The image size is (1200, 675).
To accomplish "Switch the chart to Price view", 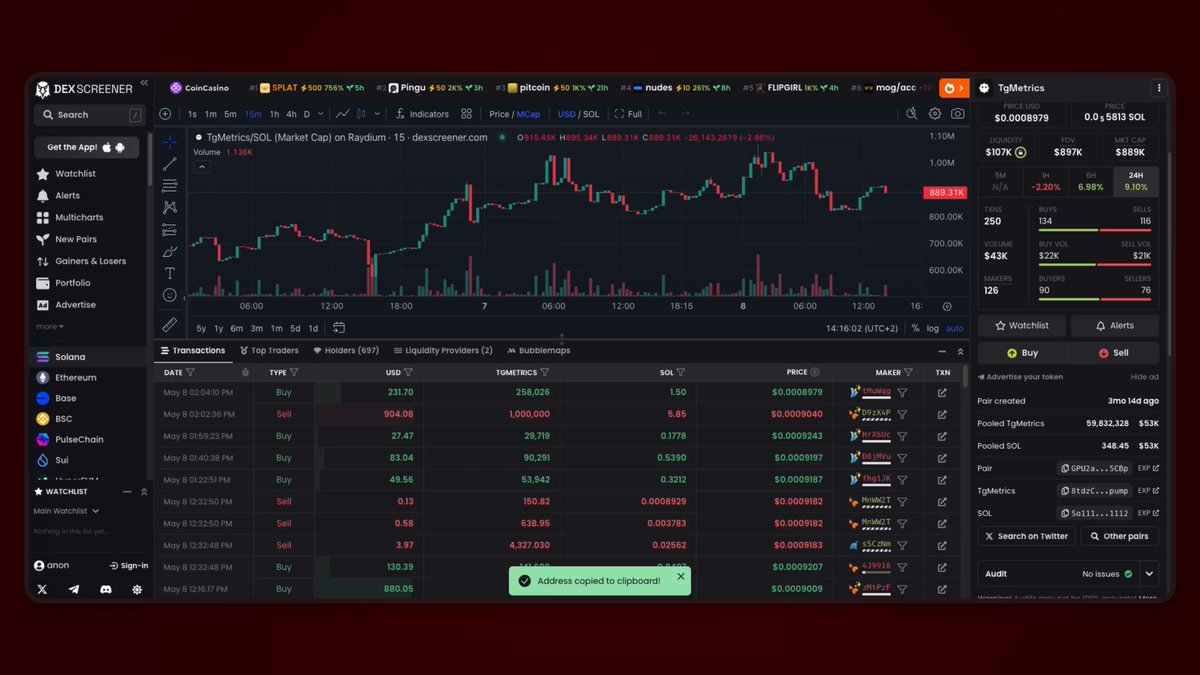I will (498, 114).
